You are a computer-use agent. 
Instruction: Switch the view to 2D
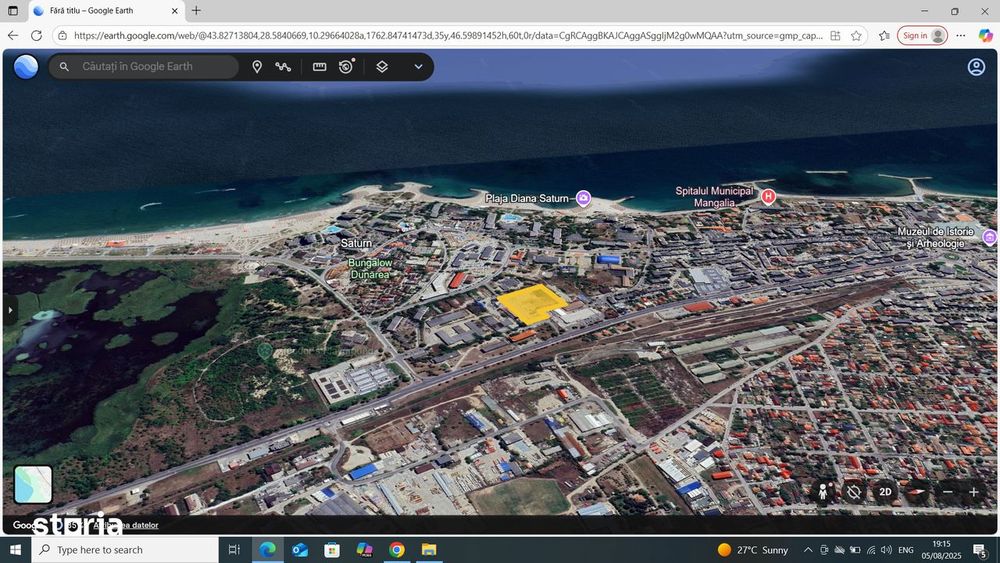[885, 492]
